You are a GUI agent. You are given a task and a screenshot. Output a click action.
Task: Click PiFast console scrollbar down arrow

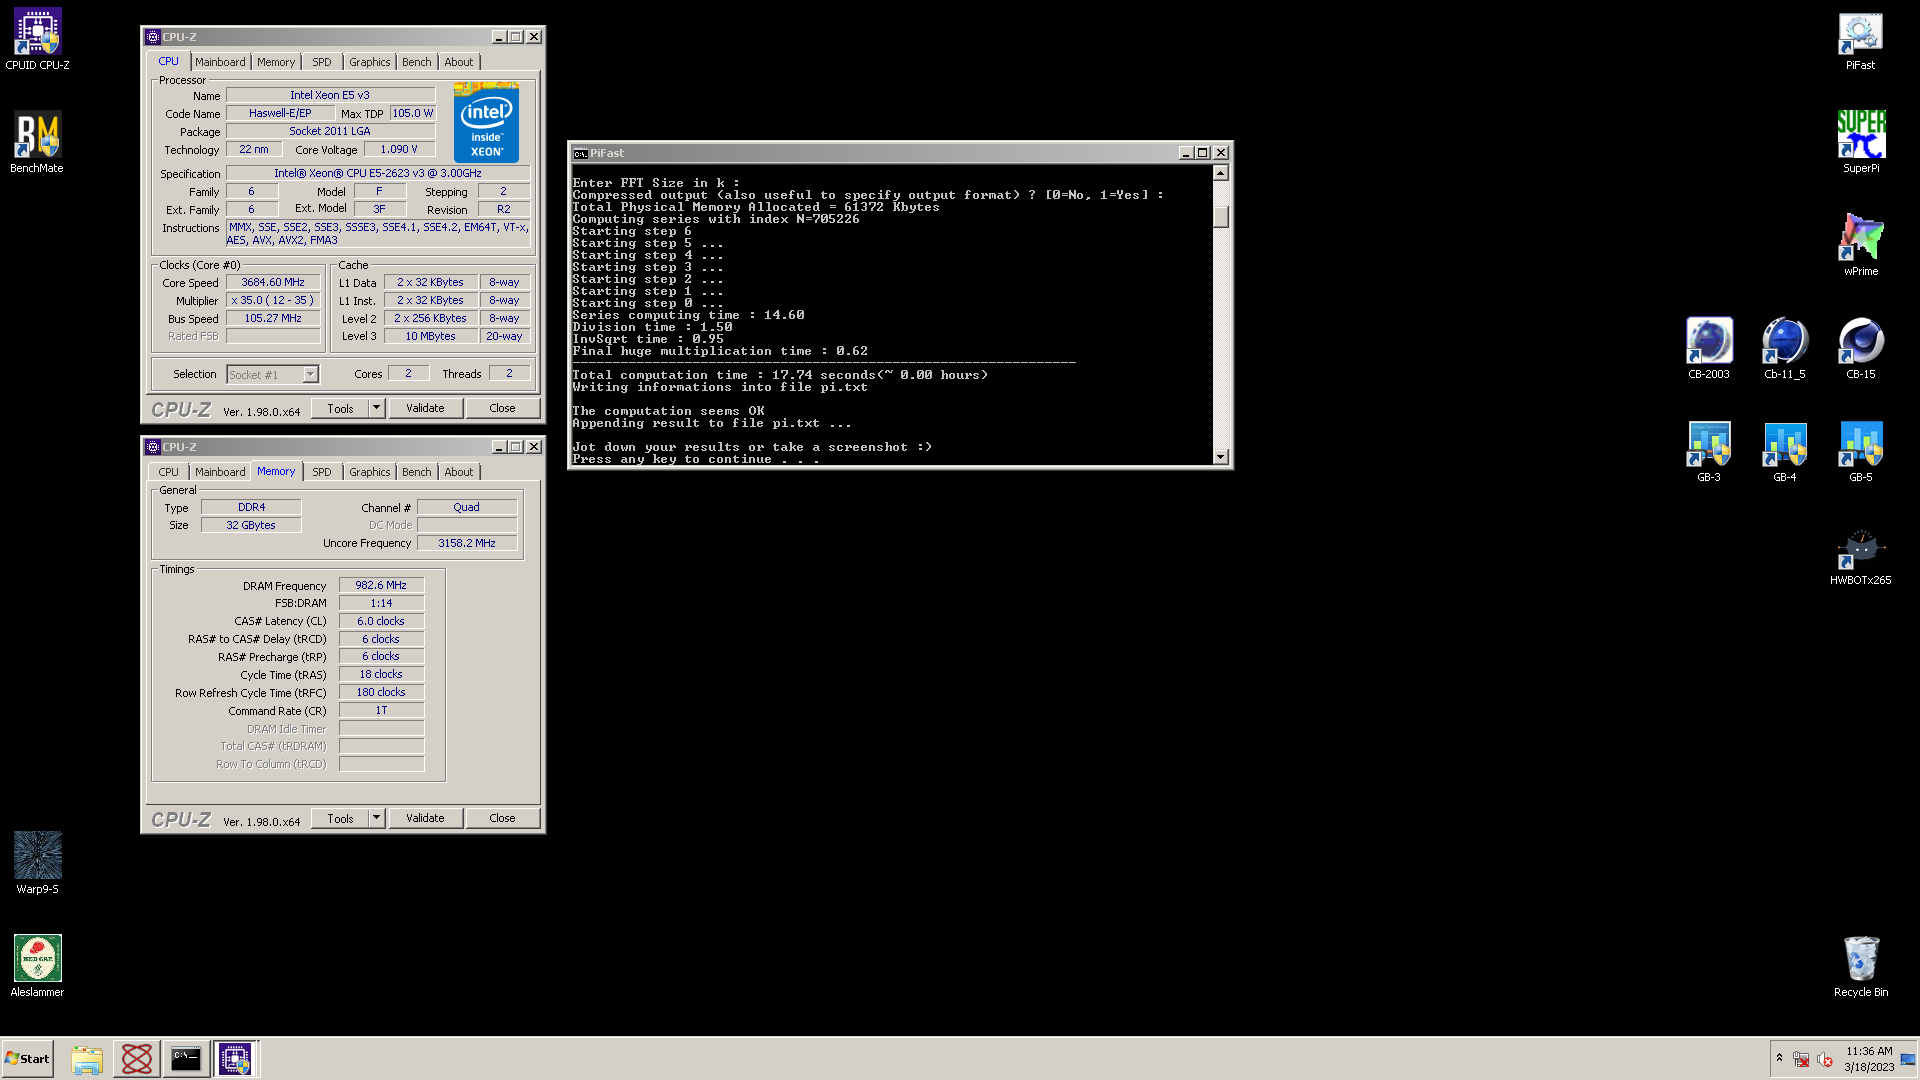coord(1220,457)
